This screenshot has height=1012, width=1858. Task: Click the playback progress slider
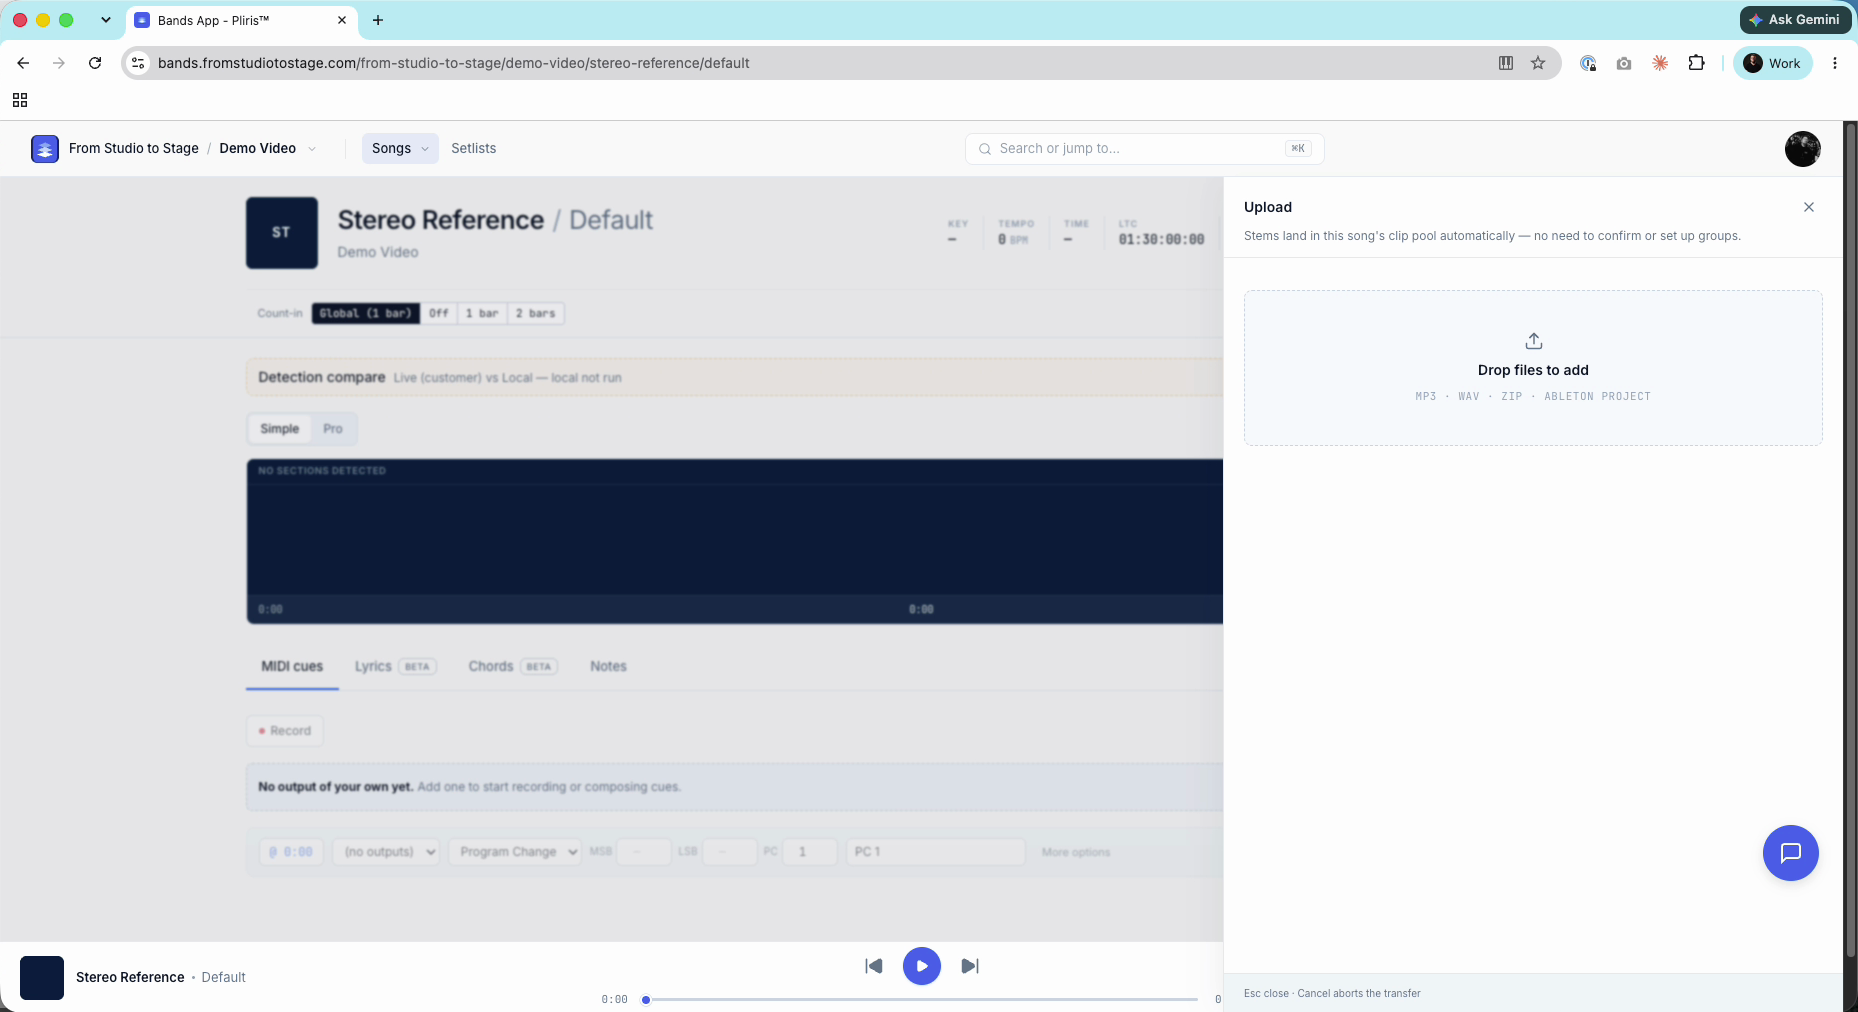click(x=921, y=999)
